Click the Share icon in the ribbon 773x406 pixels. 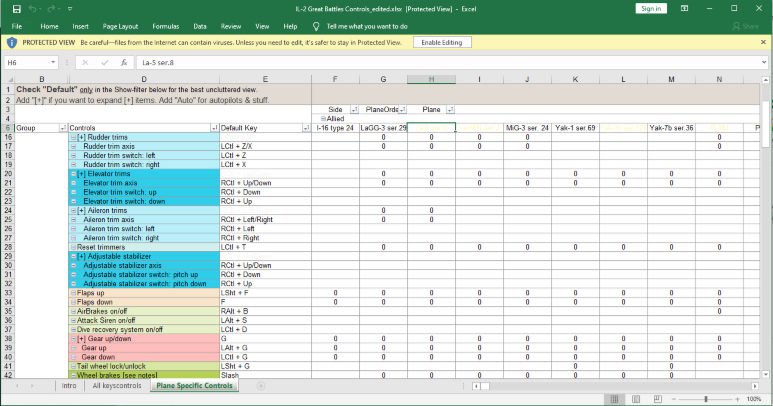coord(737,27)
